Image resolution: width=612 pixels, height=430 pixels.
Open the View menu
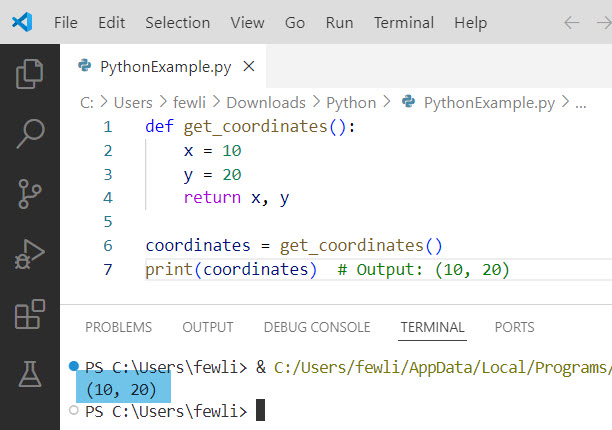coord(247,23)
